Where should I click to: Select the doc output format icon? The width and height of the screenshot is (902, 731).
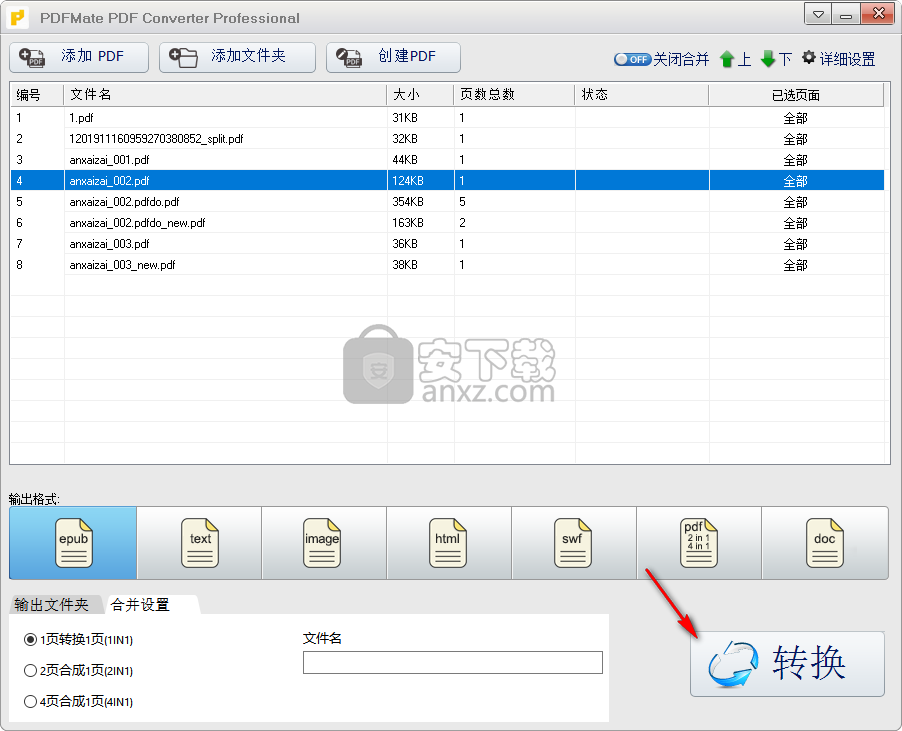pyautogui.click(x=824, y=543)
